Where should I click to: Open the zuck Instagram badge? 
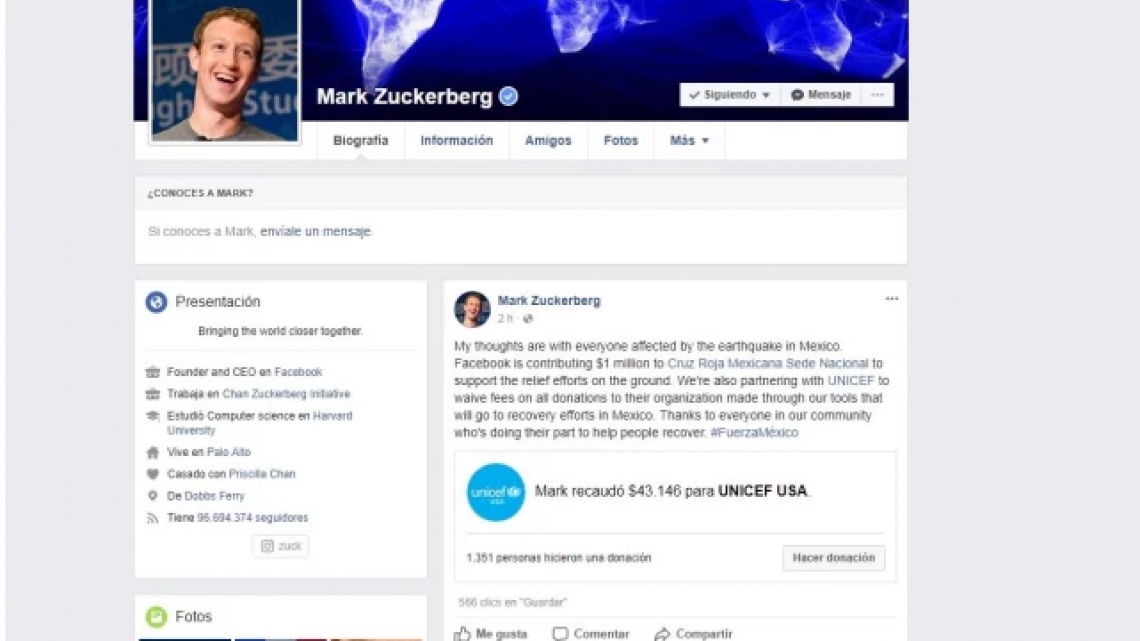pyautogui.click(x=281, y=546)
